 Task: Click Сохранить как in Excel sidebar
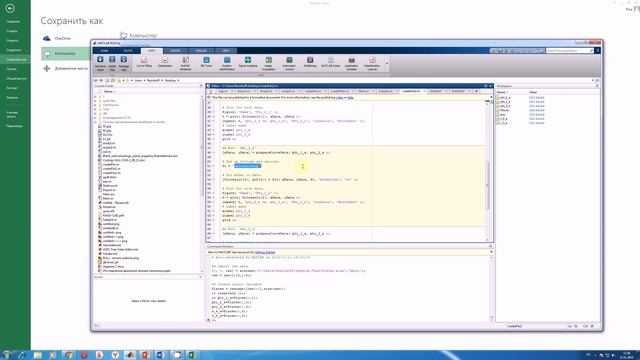point(15,60)
